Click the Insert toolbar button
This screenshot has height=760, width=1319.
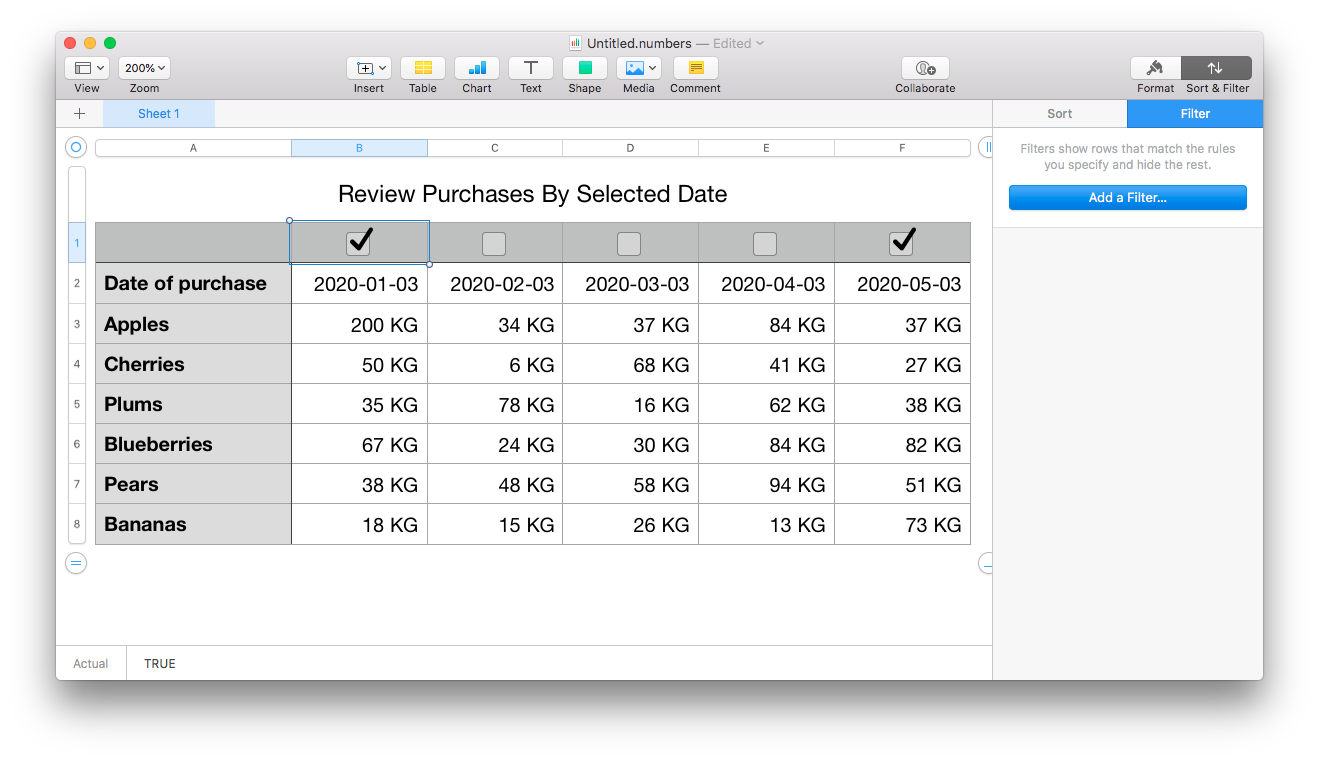coord(368,68)
